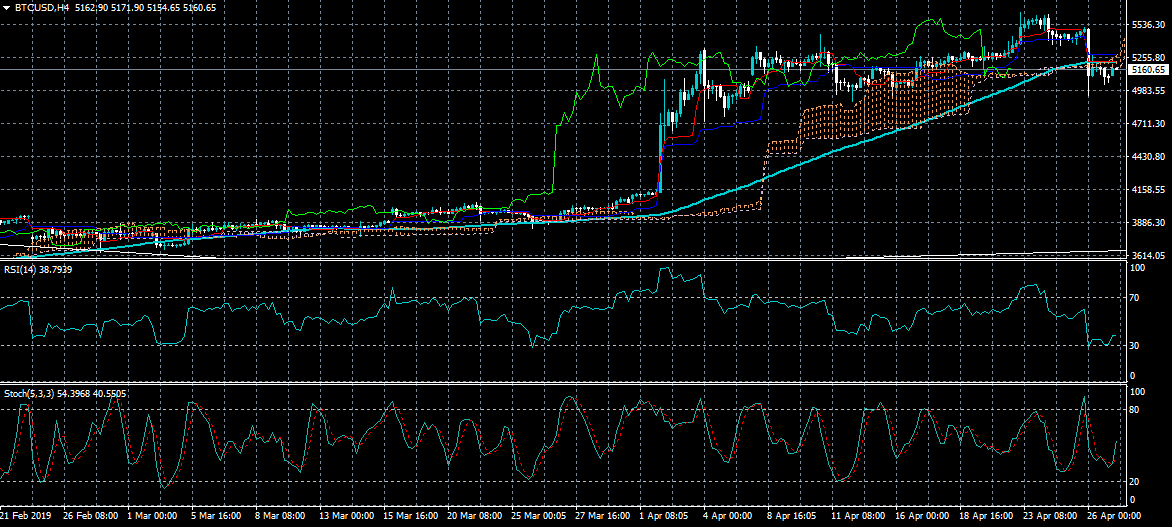The width and height of the screenshot is (1172, 527).
Task: Click the 5536.30 price axis label
Action: pos(1147,24)
